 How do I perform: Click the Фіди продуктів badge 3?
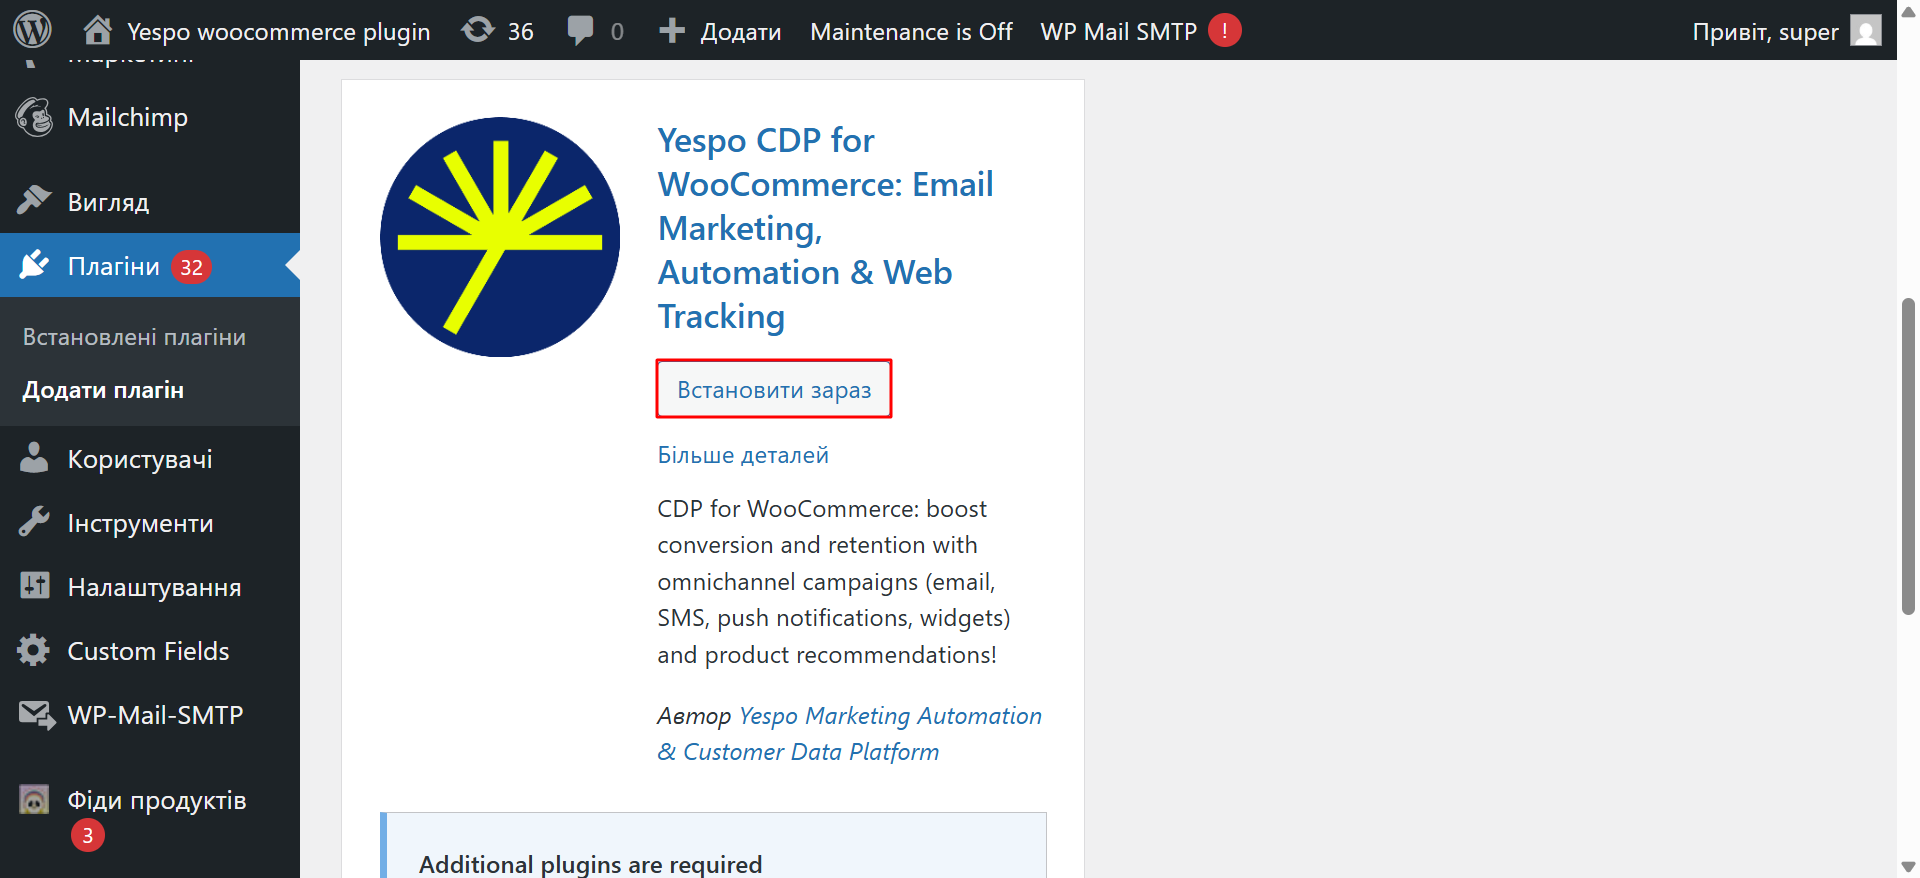point(88,835)
